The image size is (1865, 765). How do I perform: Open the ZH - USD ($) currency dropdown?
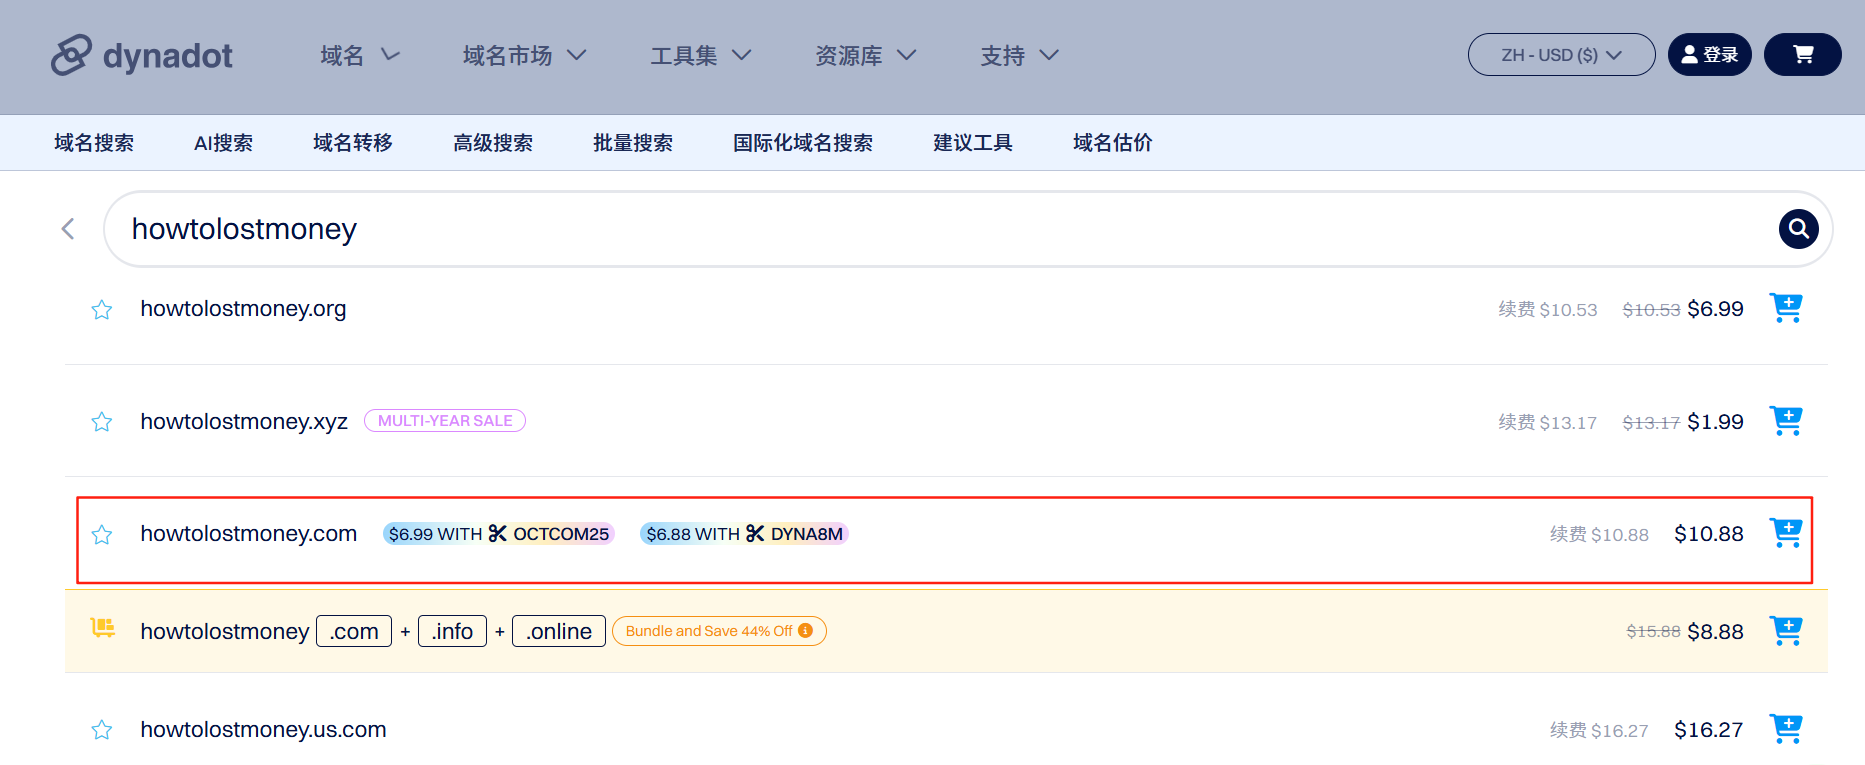pyautogui.click(x=1560, y=55)
